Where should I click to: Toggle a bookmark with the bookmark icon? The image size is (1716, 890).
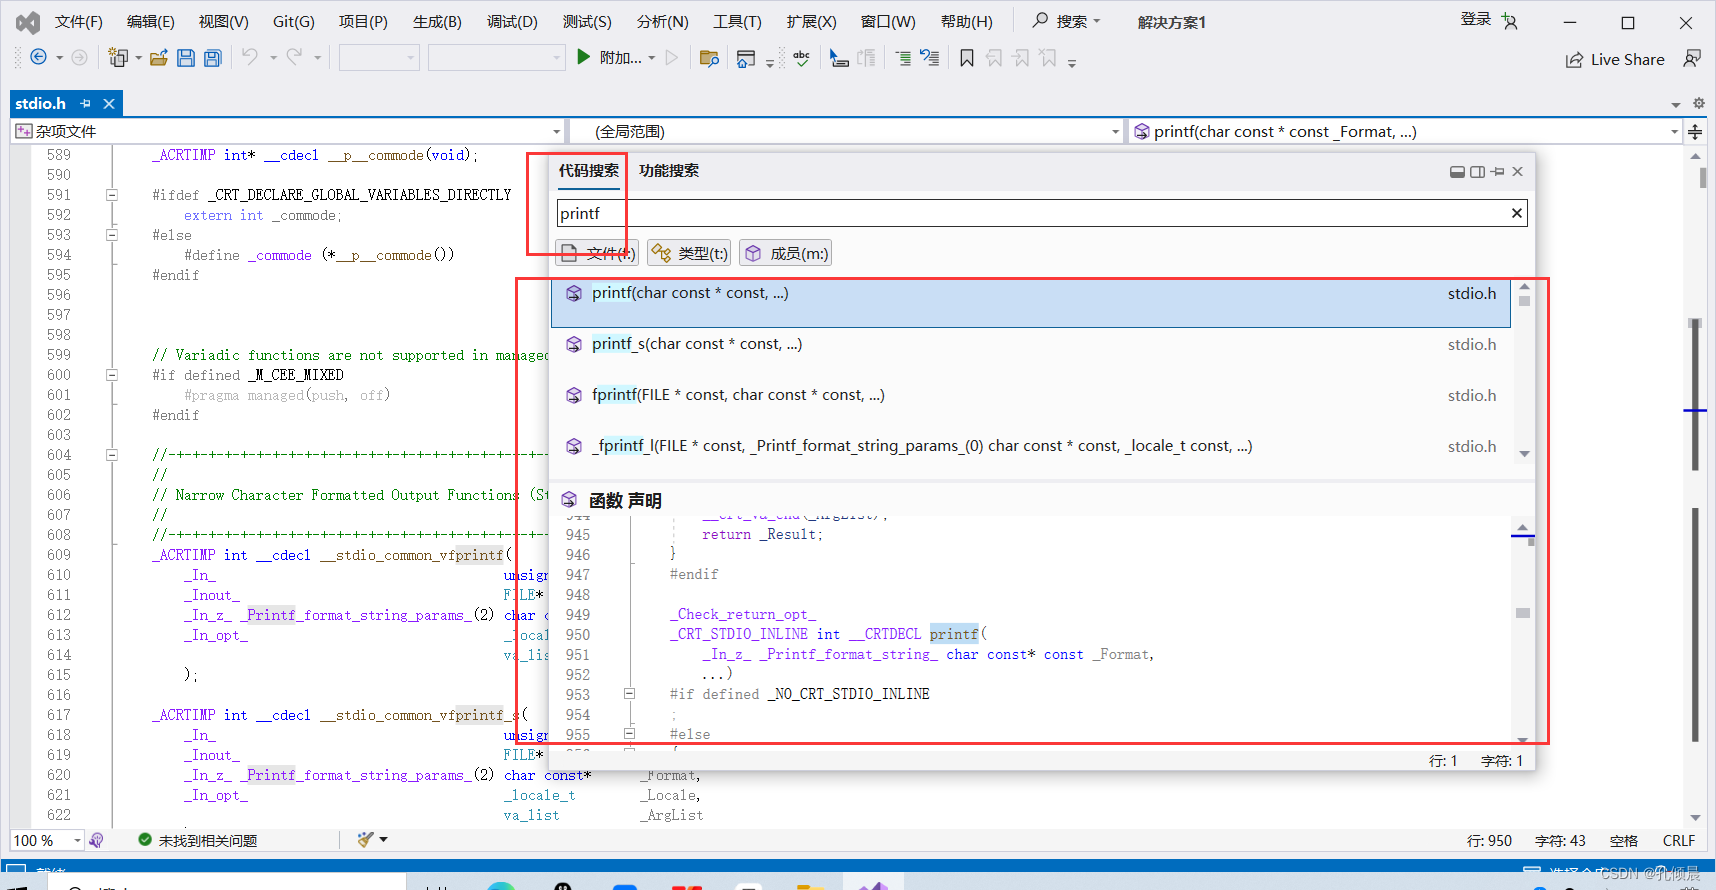[966, 58]
